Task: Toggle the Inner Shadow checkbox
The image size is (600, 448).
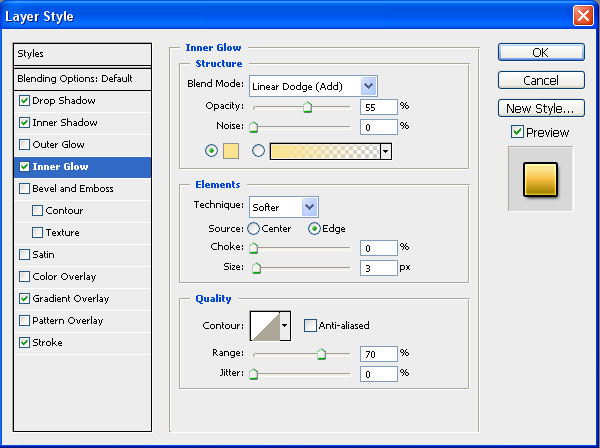Action: tap(24, 122)
